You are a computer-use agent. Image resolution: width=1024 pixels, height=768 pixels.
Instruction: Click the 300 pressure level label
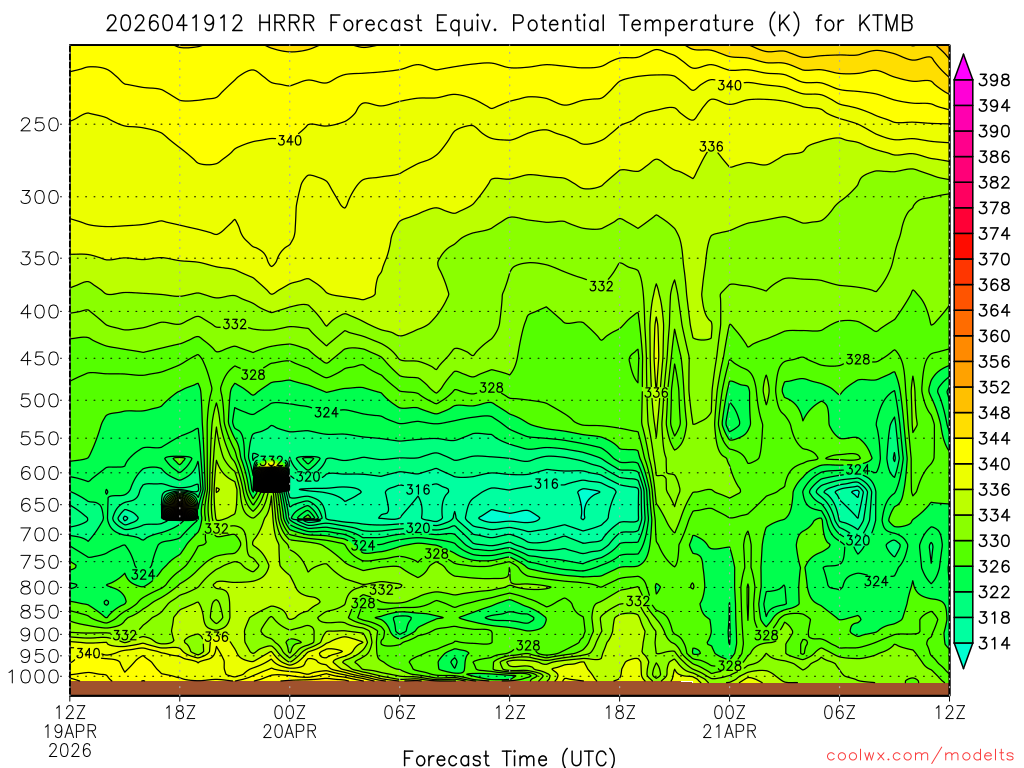point(40,197)
